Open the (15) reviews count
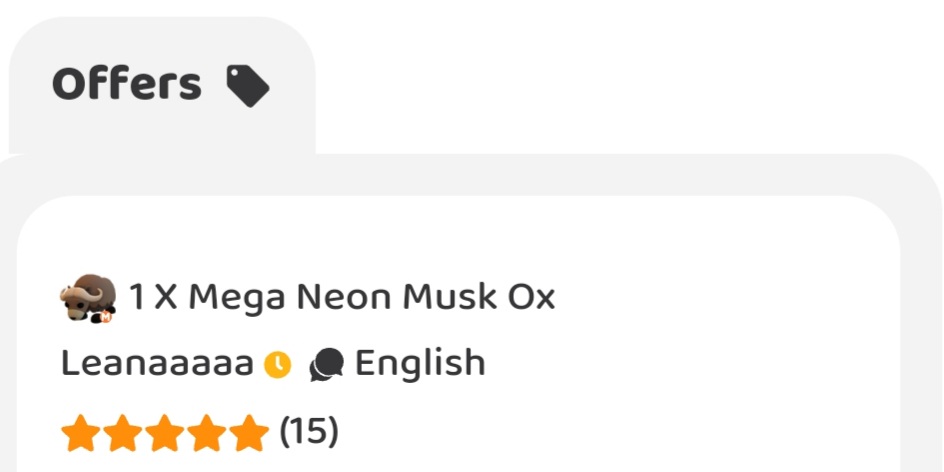This screenshot has width=944, height=472. [309, 433]
